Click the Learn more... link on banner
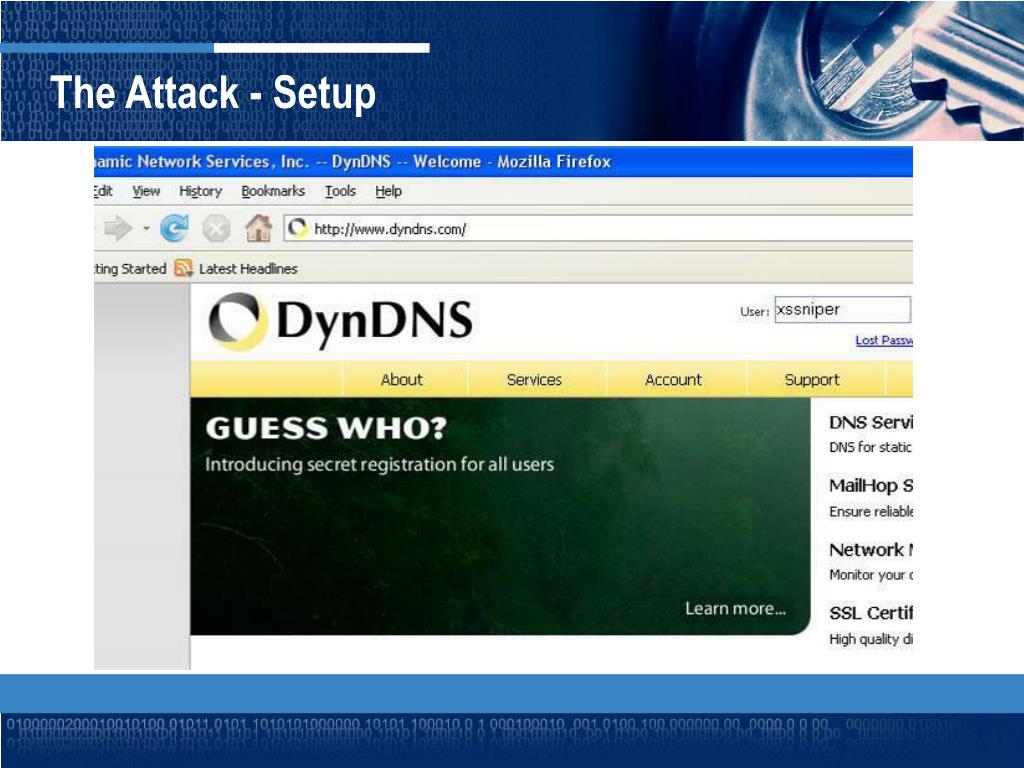The image size is (1024, 768). [735, 609]
